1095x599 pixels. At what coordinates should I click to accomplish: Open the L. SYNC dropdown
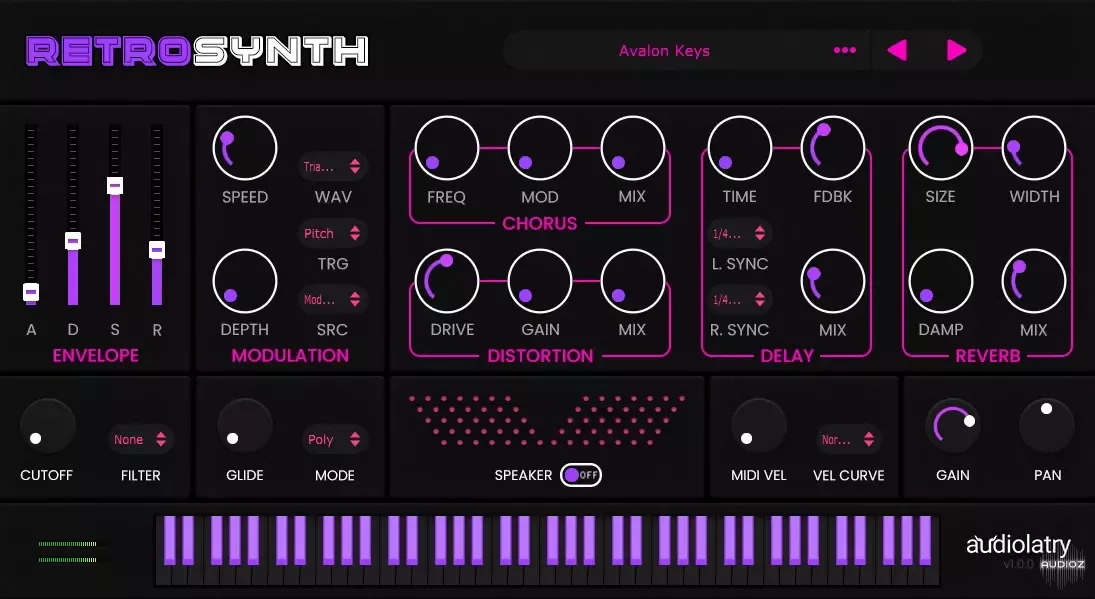739,233
